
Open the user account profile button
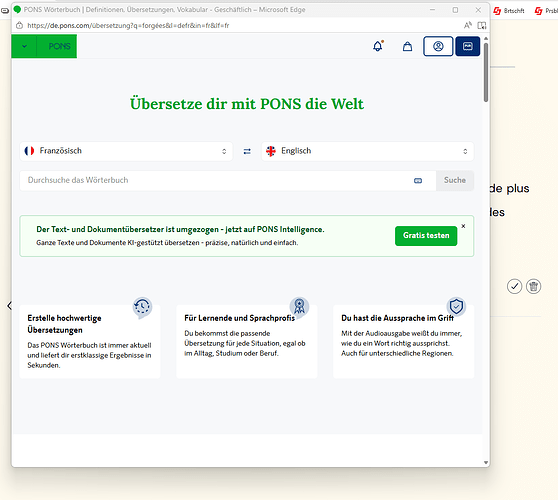point(438,46)
